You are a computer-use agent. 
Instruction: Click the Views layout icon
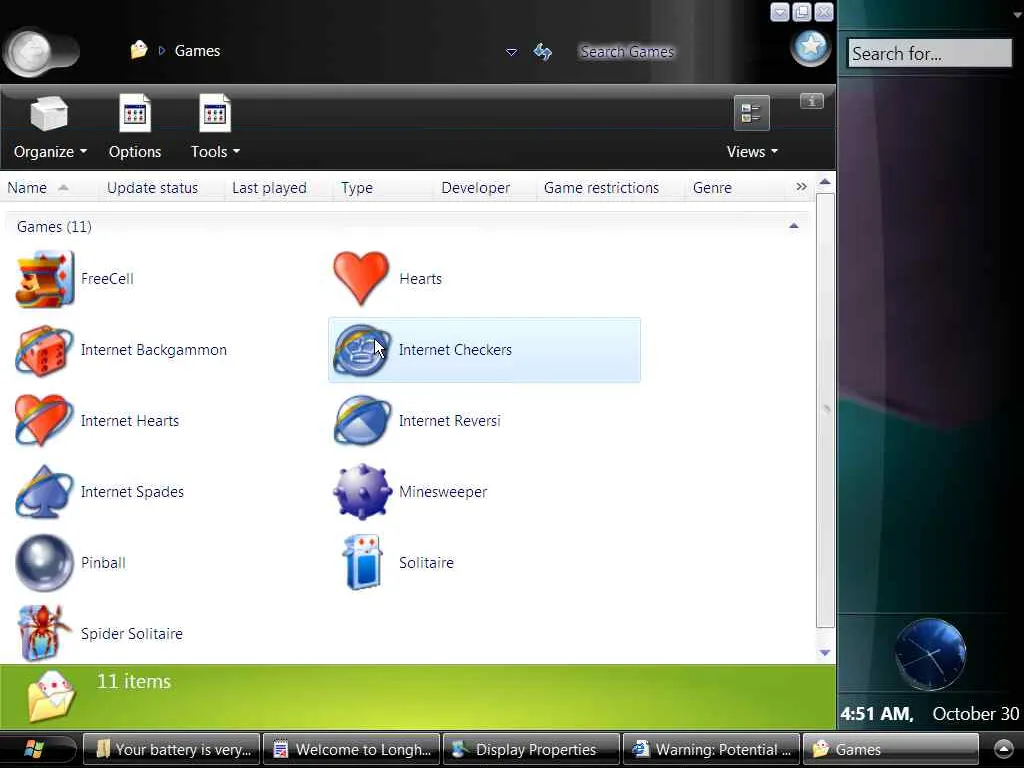[752, 114]
